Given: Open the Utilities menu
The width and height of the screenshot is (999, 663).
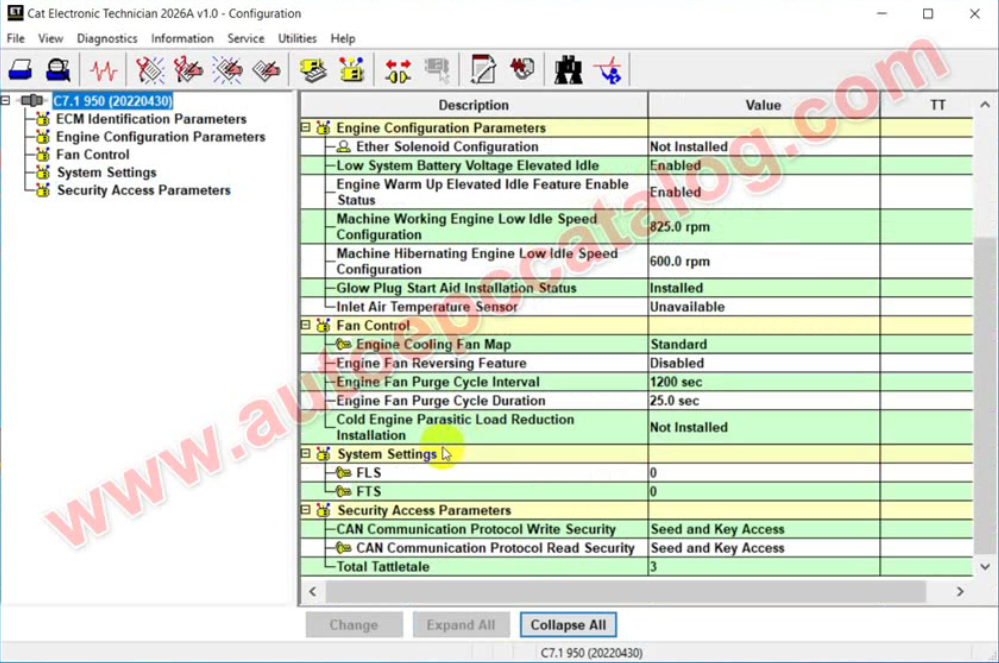Looking at the screenshot, I should [x=297, y=38].
